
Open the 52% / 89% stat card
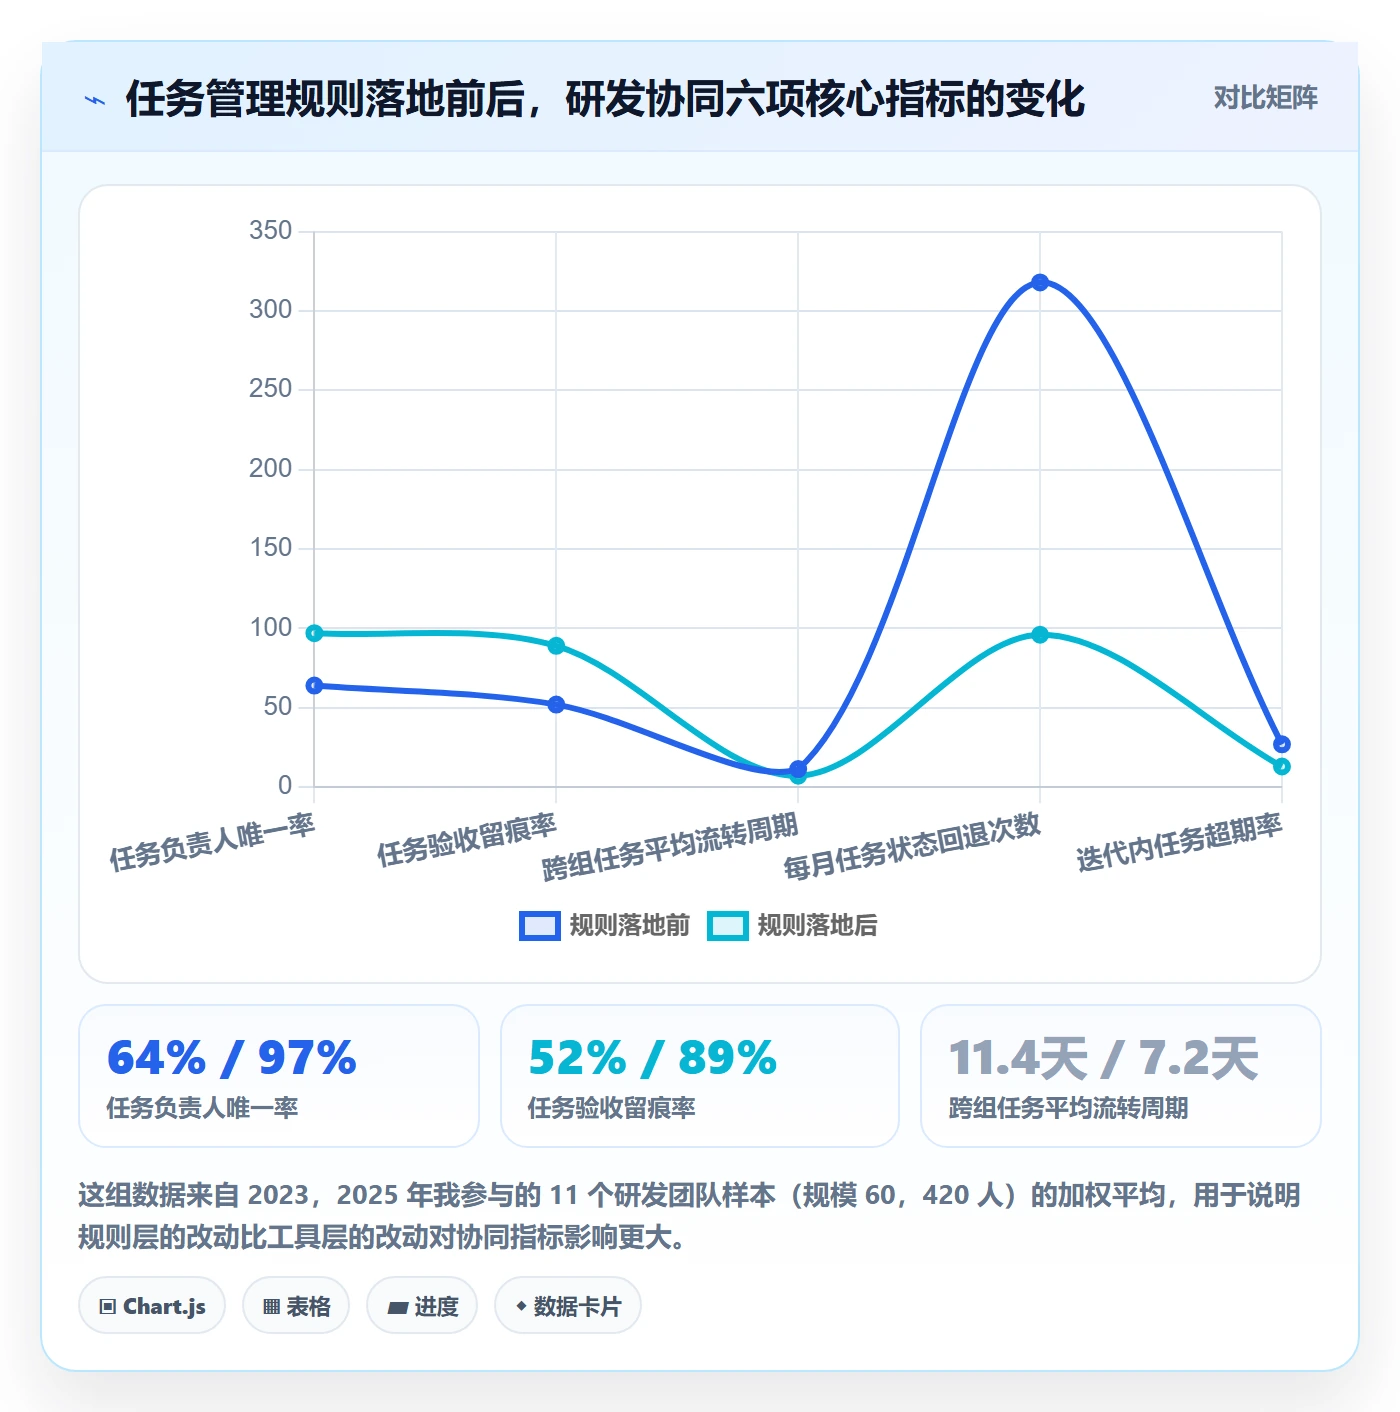click(700, 1076)
